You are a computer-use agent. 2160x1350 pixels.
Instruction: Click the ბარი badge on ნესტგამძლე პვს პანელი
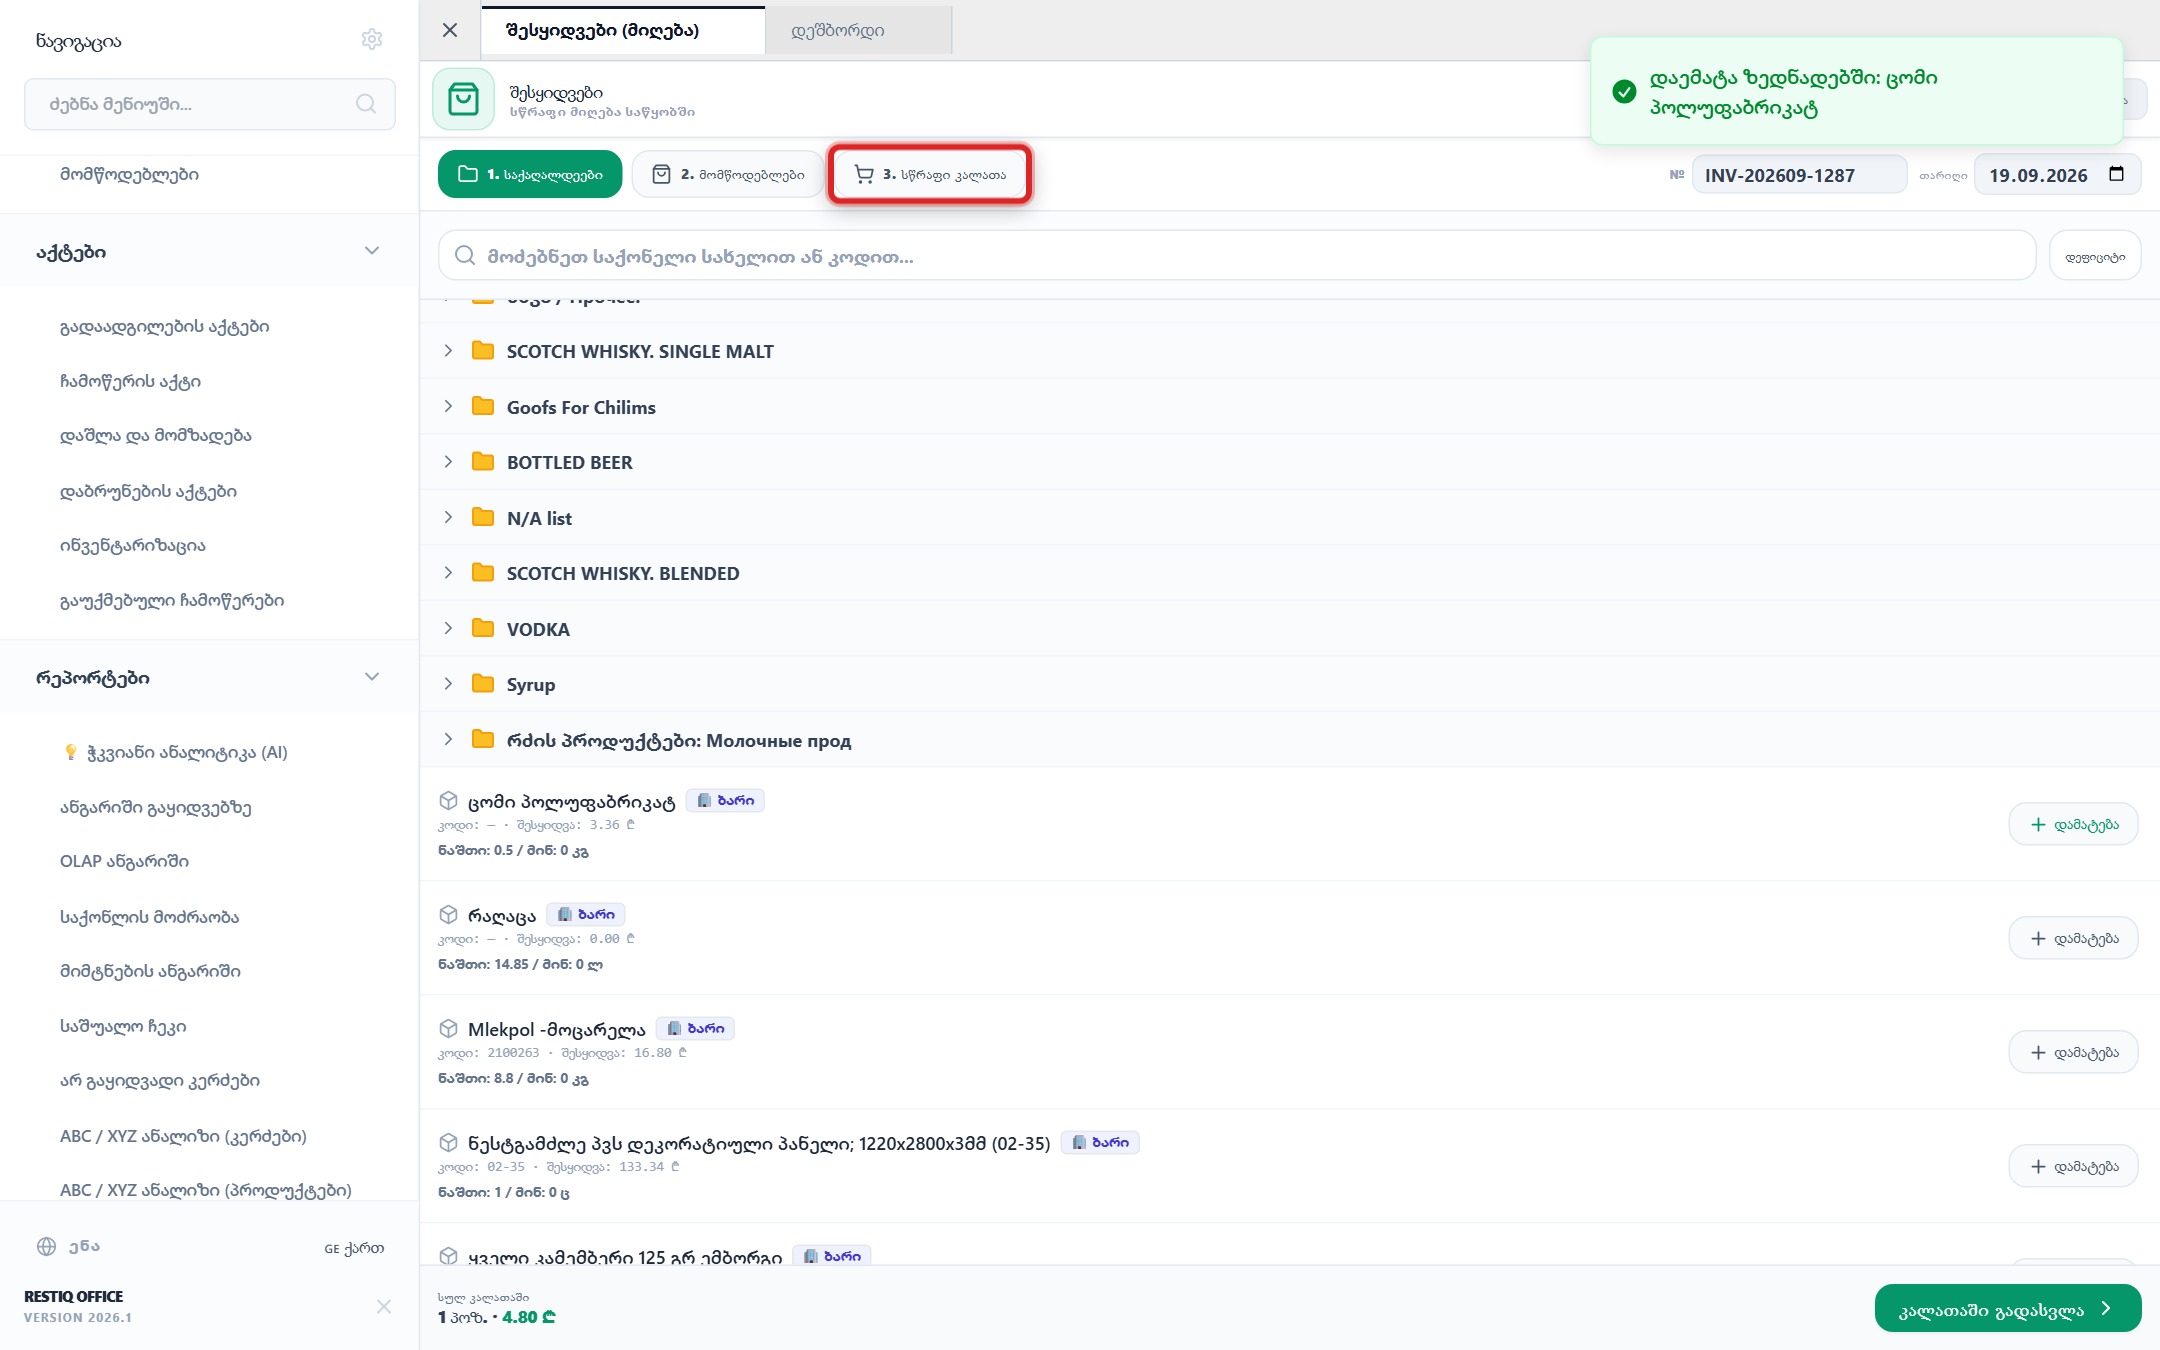(1100, 1142)
